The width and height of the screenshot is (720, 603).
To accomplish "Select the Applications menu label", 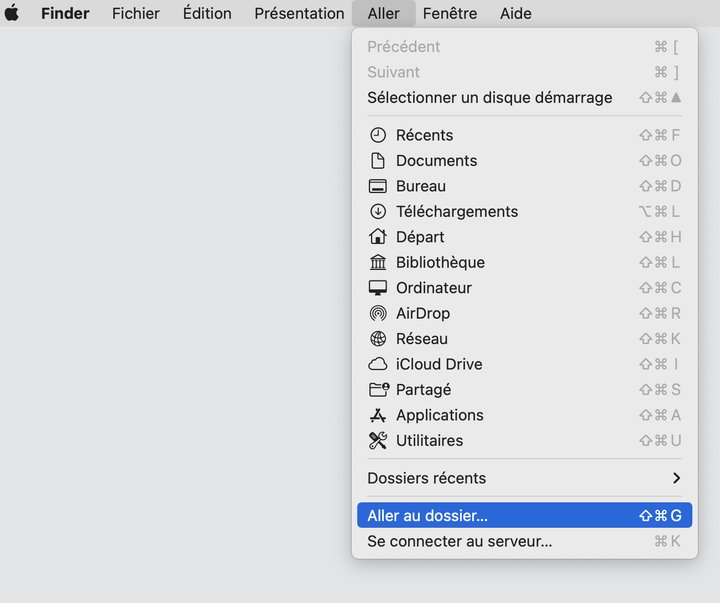I will click(x=439, y=415).
